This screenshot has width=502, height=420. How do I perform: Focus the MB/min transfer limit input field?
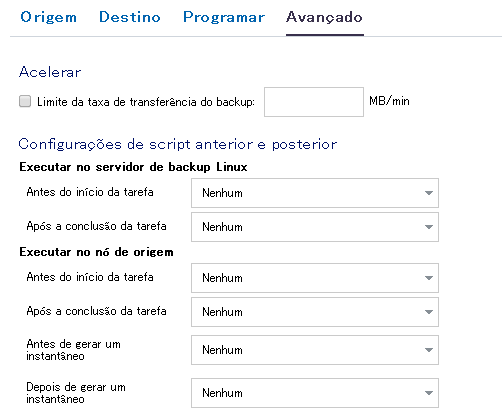click(x=314, y=102)
